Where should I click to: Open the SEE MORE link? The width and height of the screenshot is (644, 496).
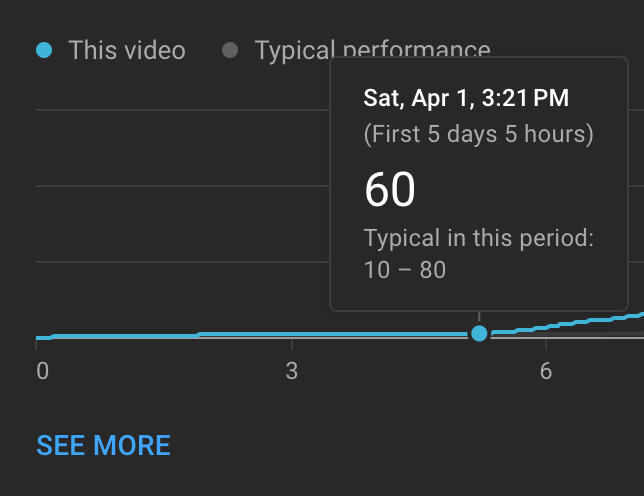pyautogui.click(x=103, y=445)
